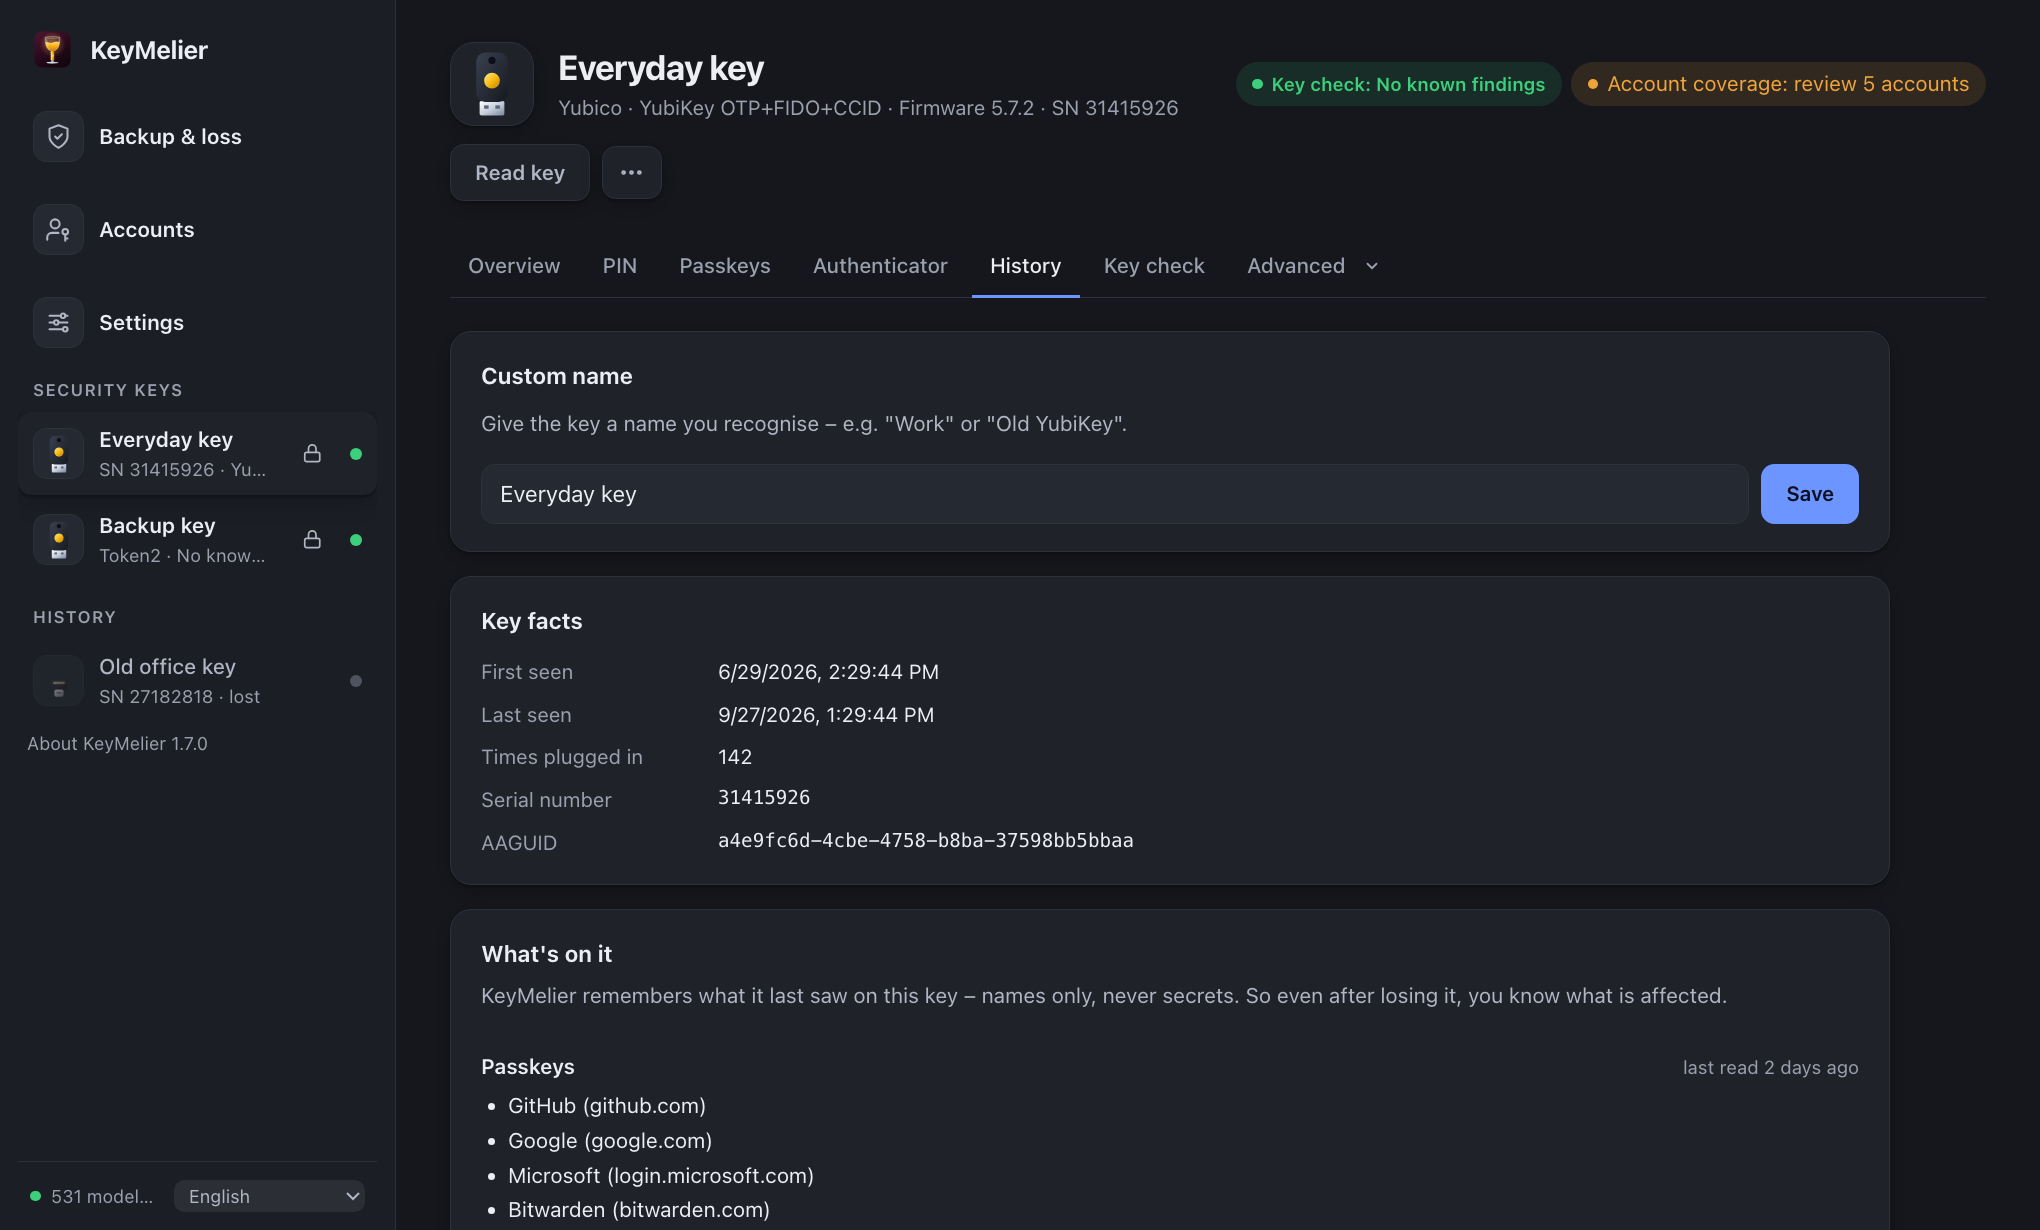
Task: Click the Accounts people icon
Action: coord(58,230)
